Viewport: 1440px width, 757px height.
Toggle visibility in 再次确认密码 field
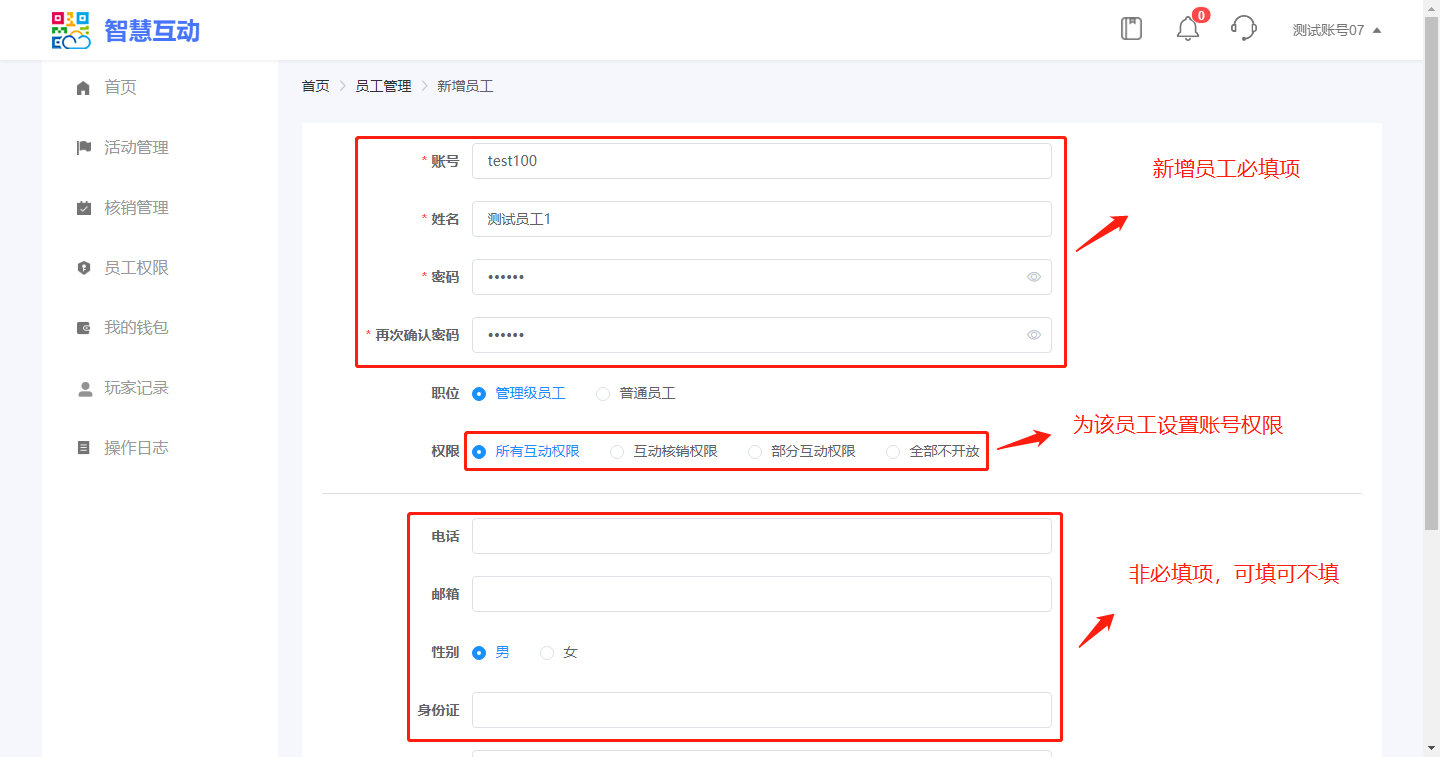(x=1034, y=335)
